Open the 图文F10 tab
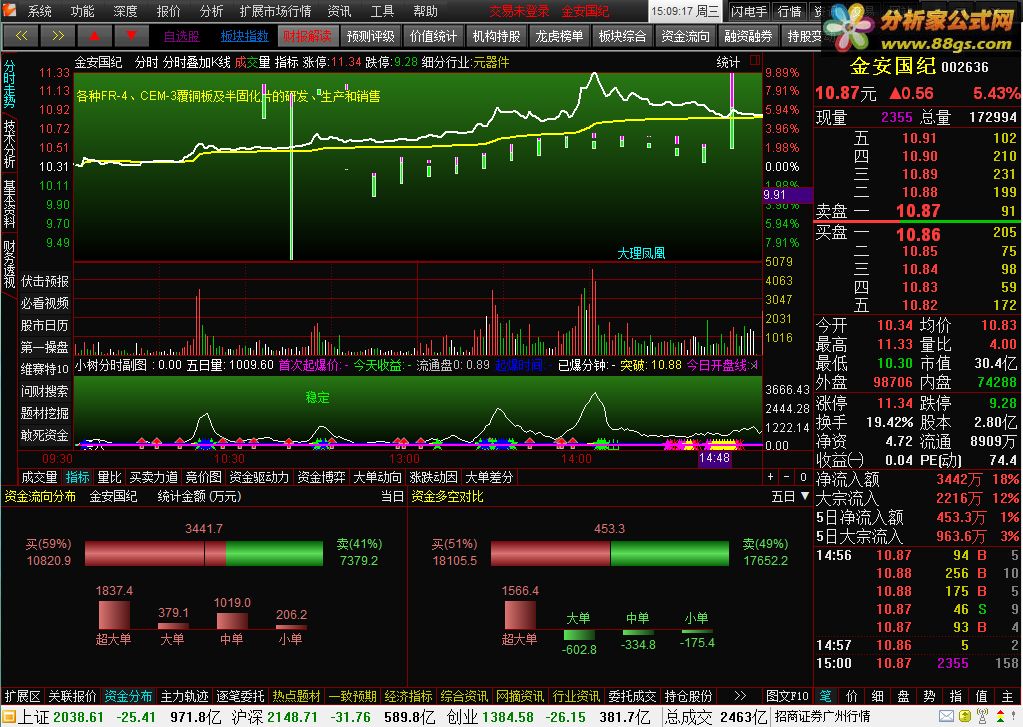Image resolution: width=1023 pixels, height=727 pixels. (787, 696)
